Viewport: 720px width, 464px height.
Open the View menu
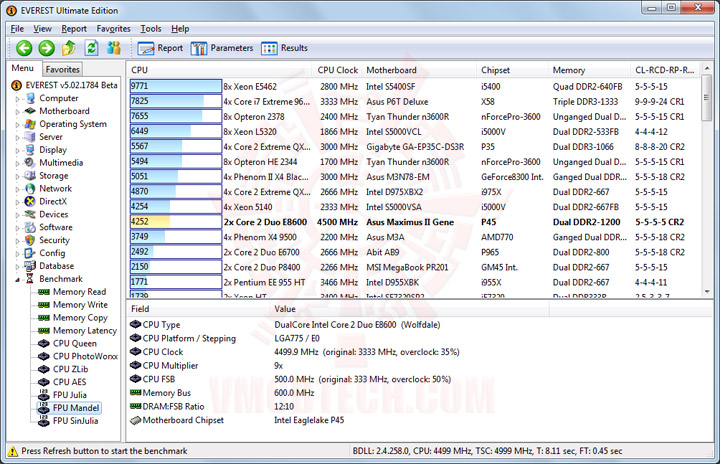[42, 28]
